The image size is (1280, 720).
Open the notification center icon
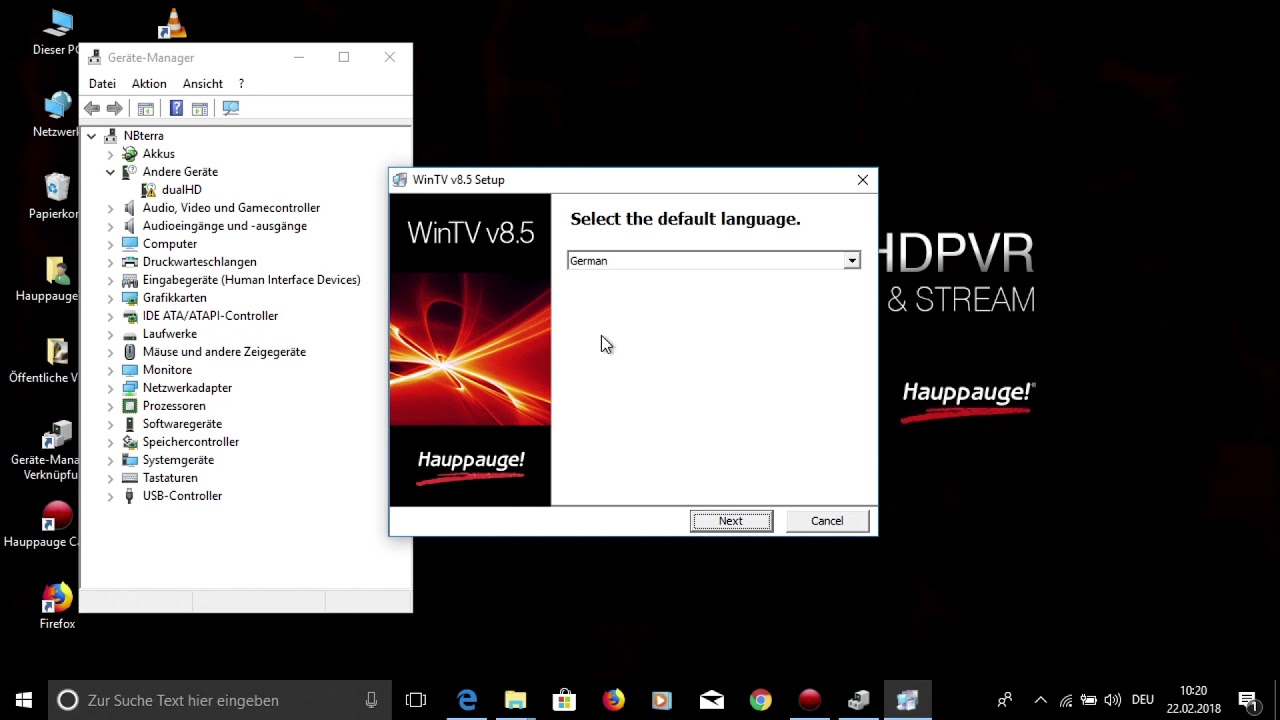point(1247,700)
